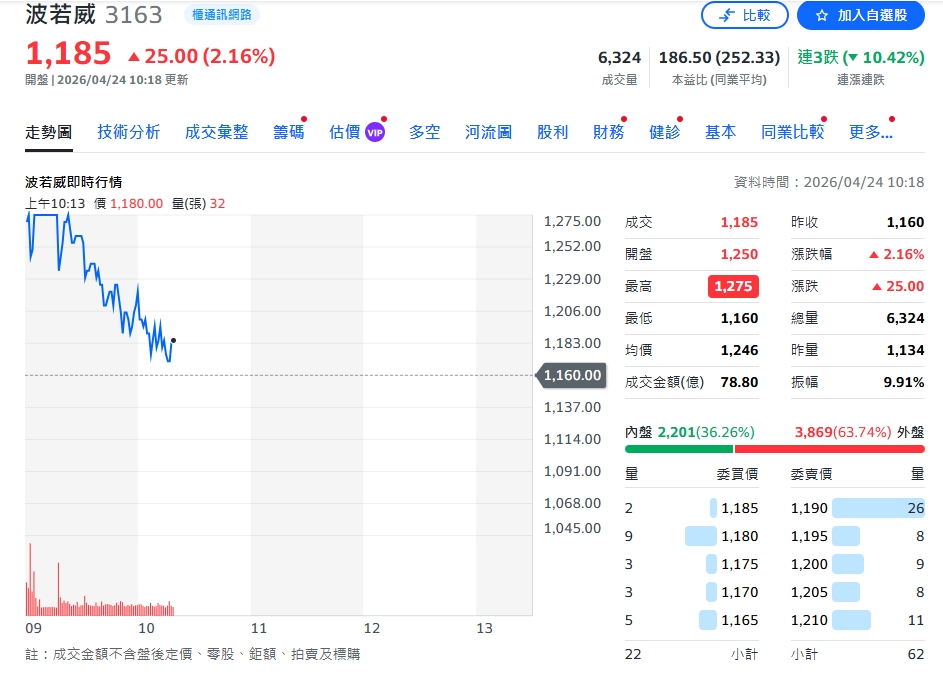Image resolution: width=943 pixels, height=682 pixels.
Task: Switch to the 多空 tab
Action: point(425,132)
